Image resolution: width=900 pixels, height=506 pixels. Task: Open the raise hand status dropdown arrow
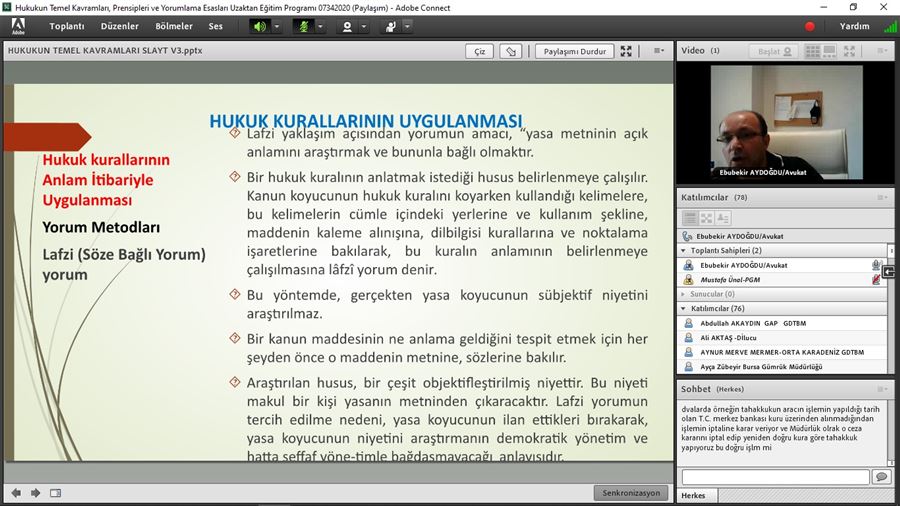tap(407, 26)
